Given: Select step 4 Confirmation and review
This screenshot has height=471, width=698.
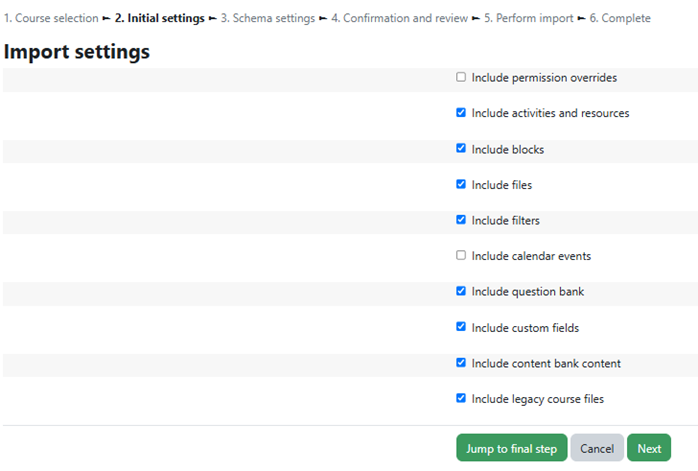Looking at the screenshot, I should click(399, 18).
